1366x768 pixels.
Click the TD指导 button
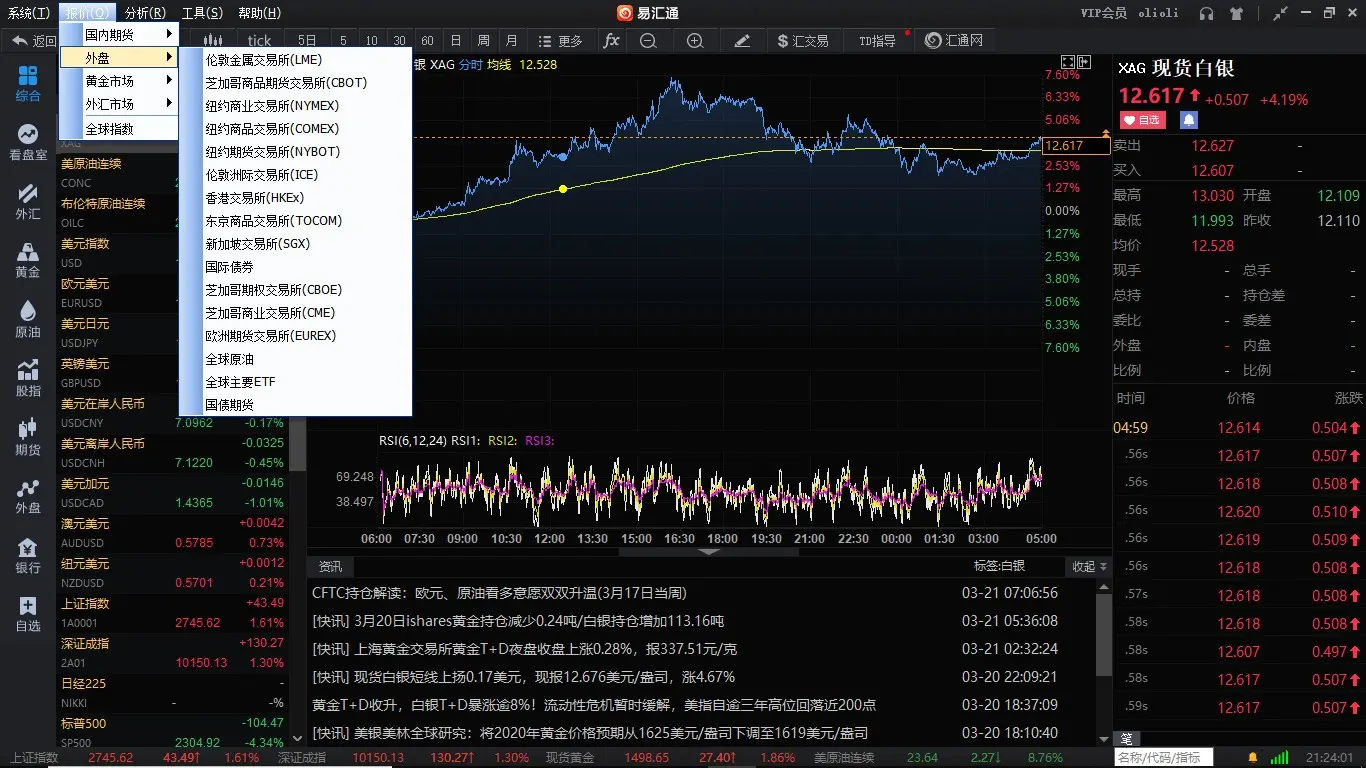[877, 41]
